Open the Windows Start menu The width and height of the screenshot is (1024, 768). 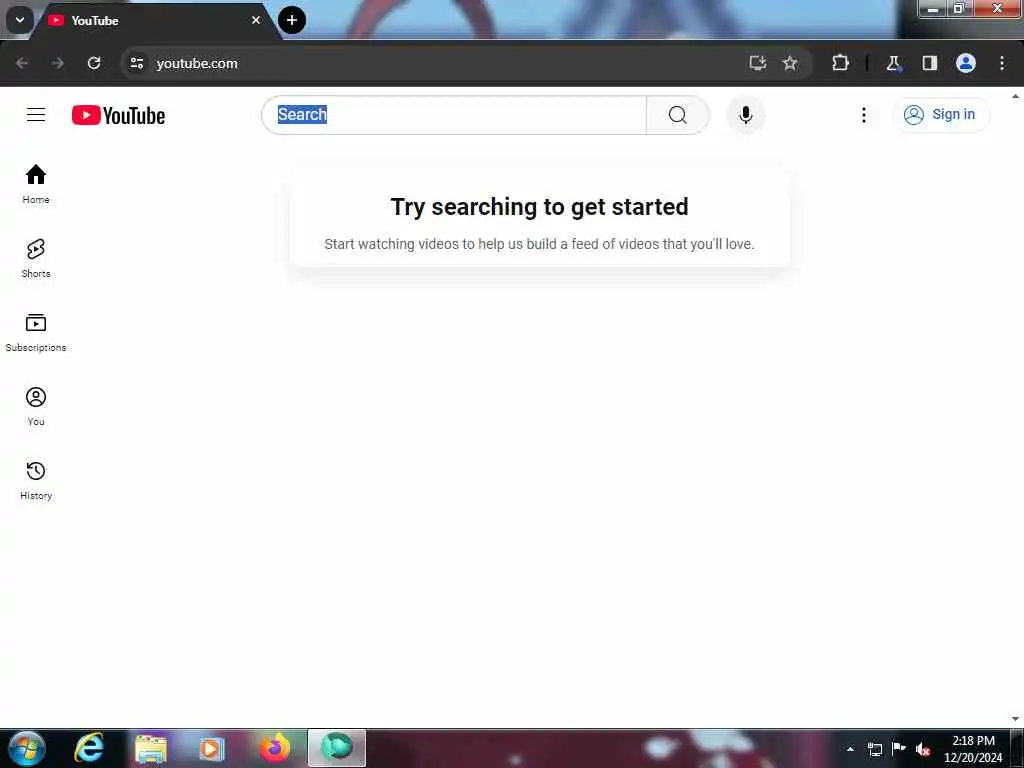(26, 748)
